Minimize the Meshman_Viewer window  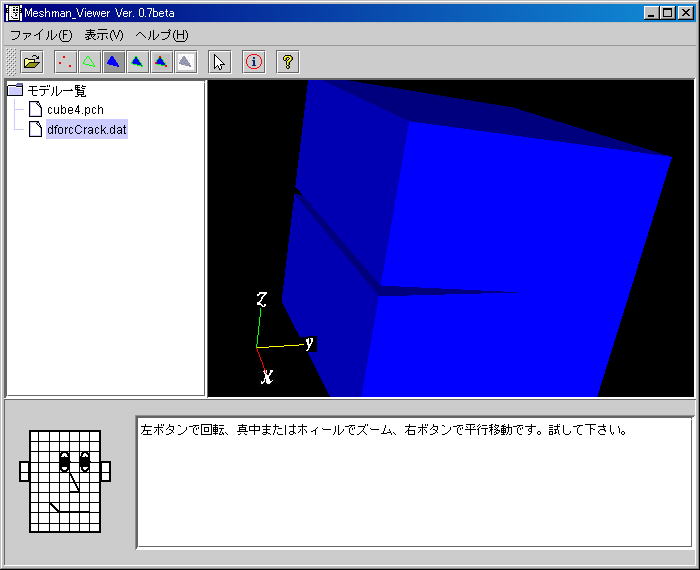coord(651,12)
